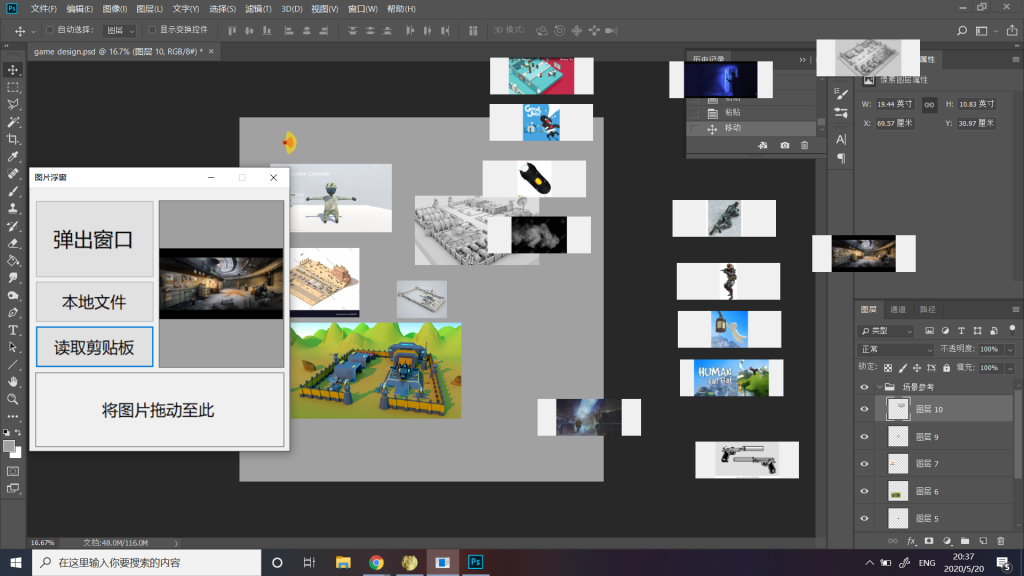
Task: Click the W width field 19.44 英寸
Action: click(x=895, y=104)
